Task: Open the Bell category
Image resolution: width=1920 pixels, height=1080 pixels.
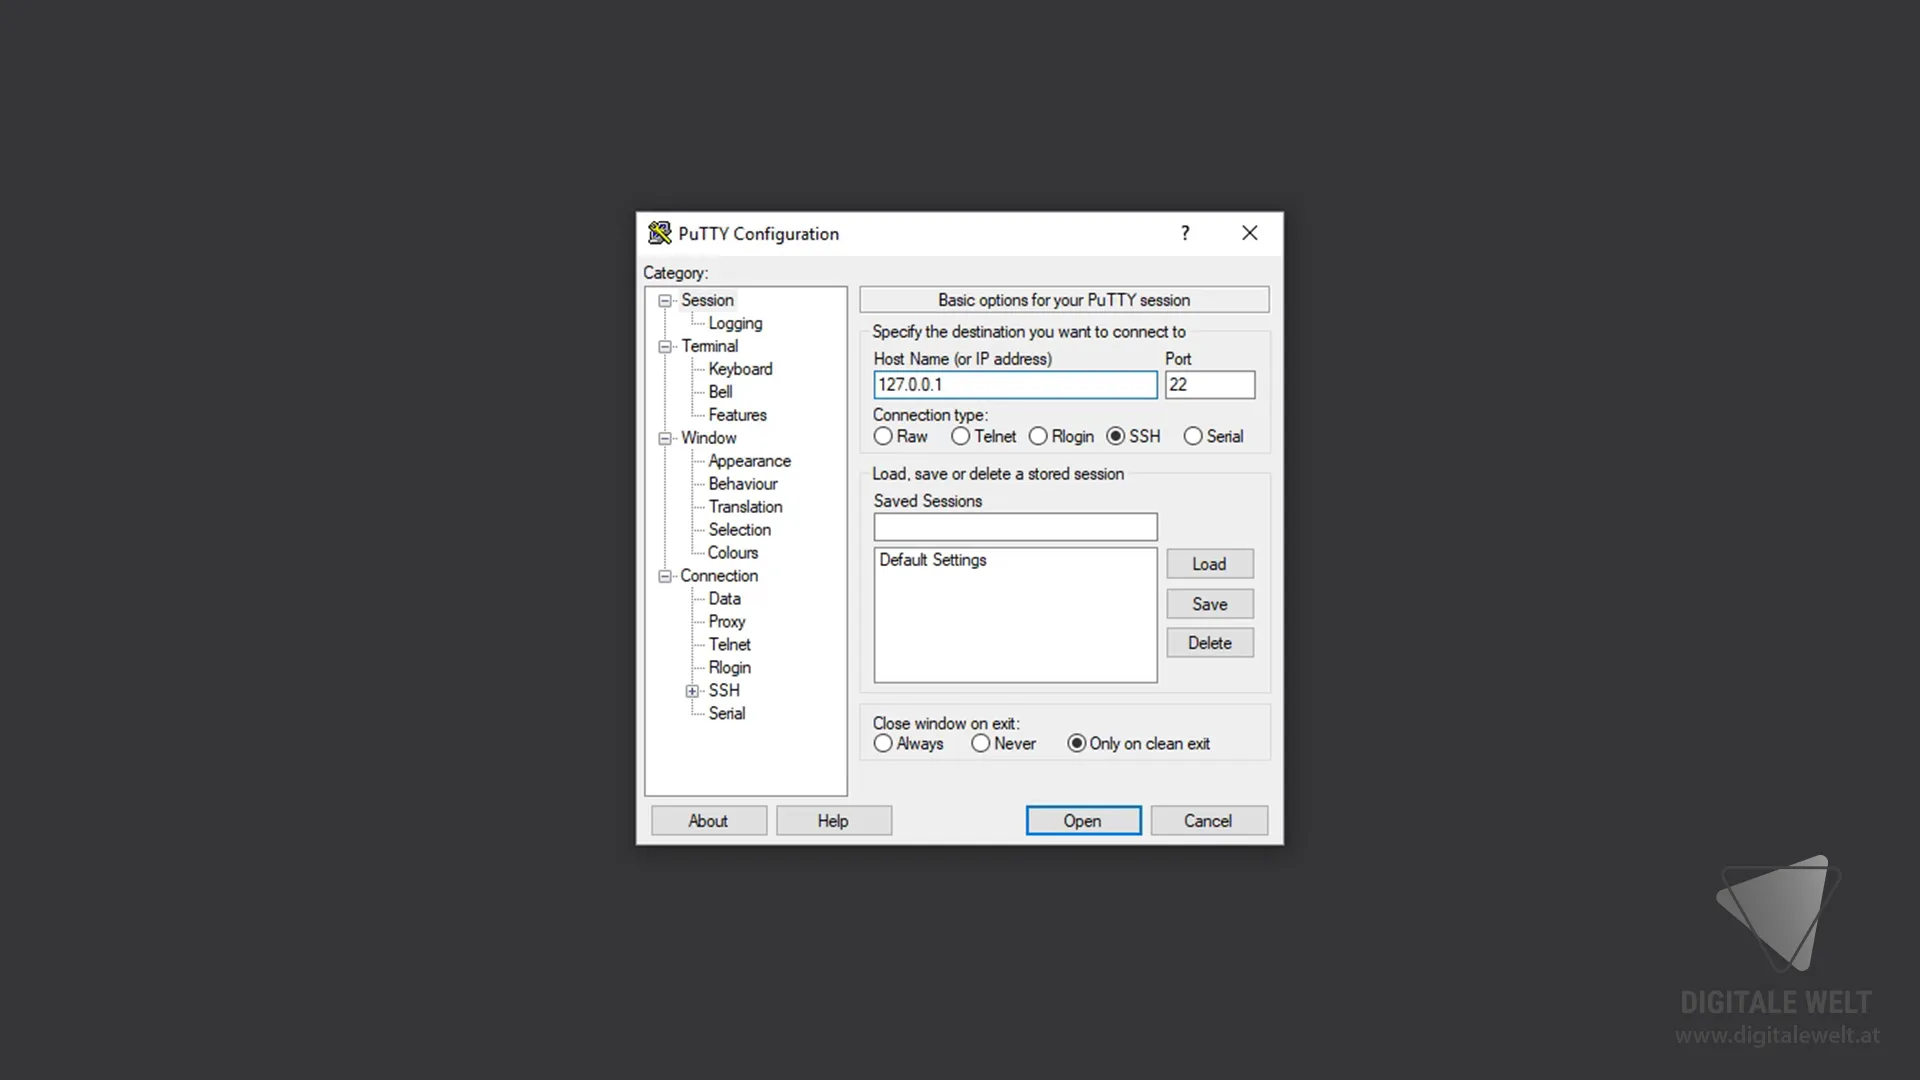Action: pos(720,392)
